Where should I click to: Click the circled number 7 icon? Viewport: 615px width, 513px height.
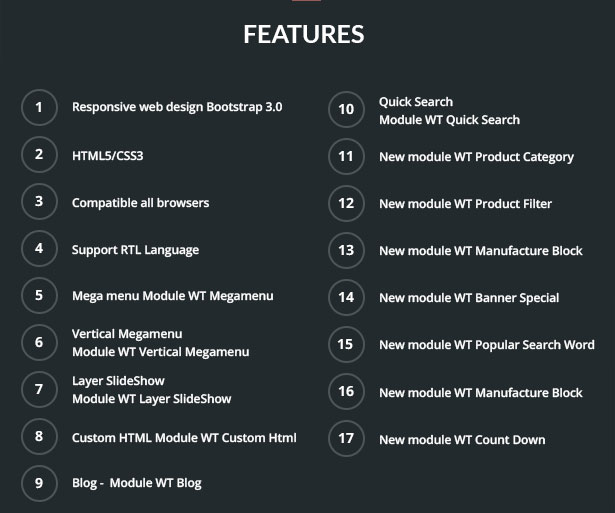39,389
